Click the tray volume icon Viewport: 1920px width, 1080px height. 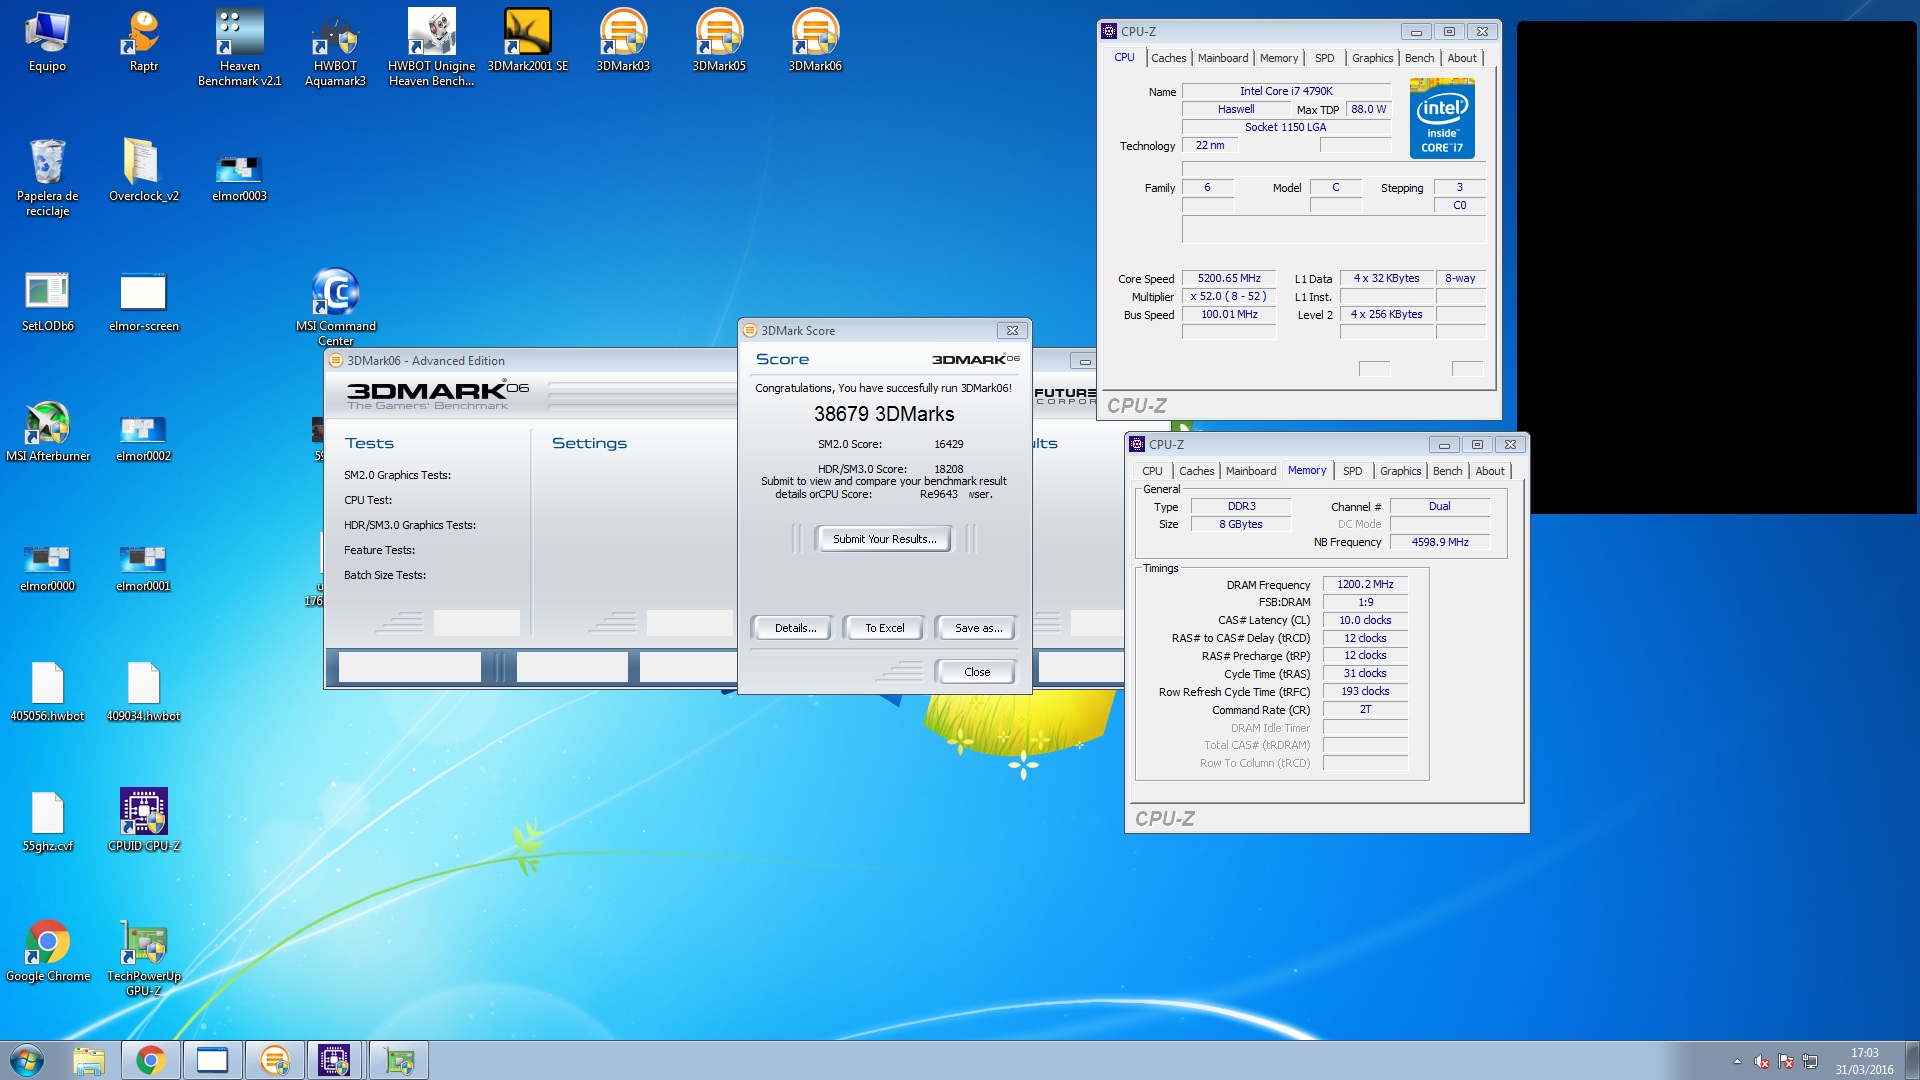pyautogui.click(x=1762, y=1062)
